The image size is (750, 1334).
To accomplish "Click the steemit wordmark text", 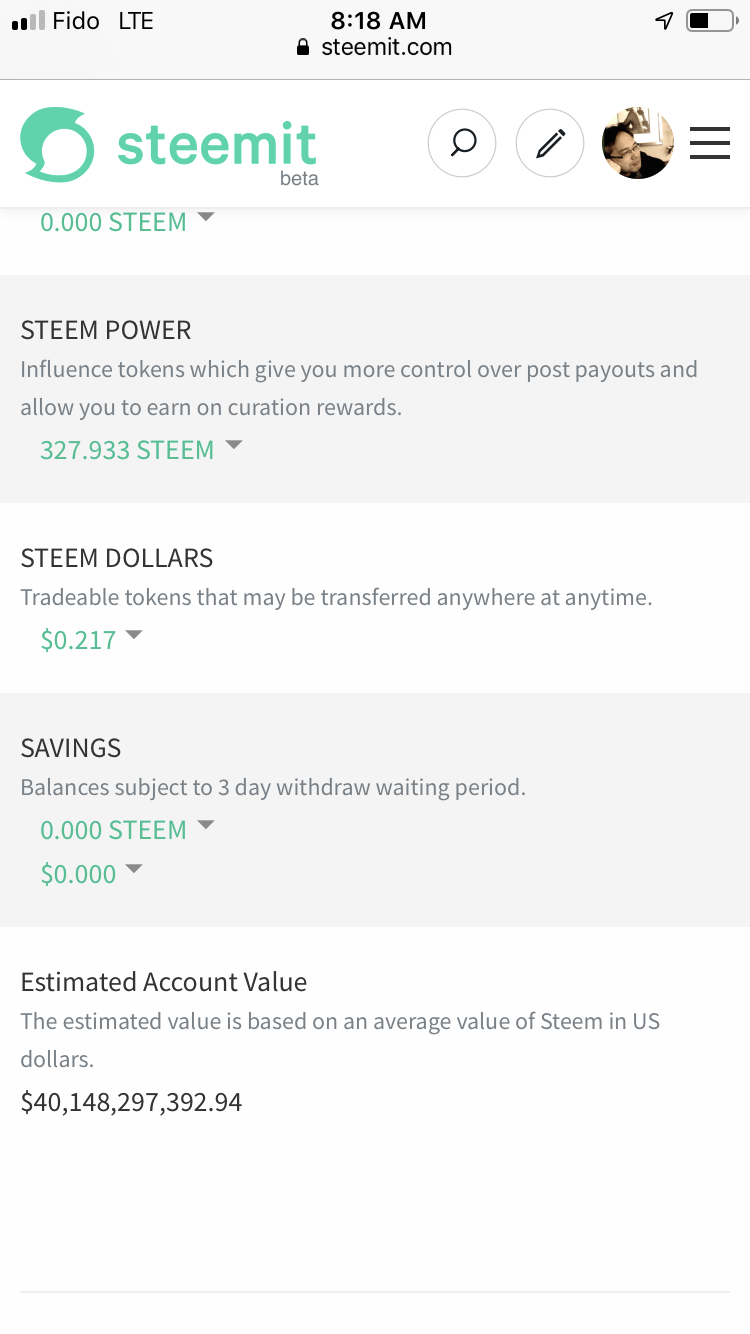I will click(x=217, y=145).
